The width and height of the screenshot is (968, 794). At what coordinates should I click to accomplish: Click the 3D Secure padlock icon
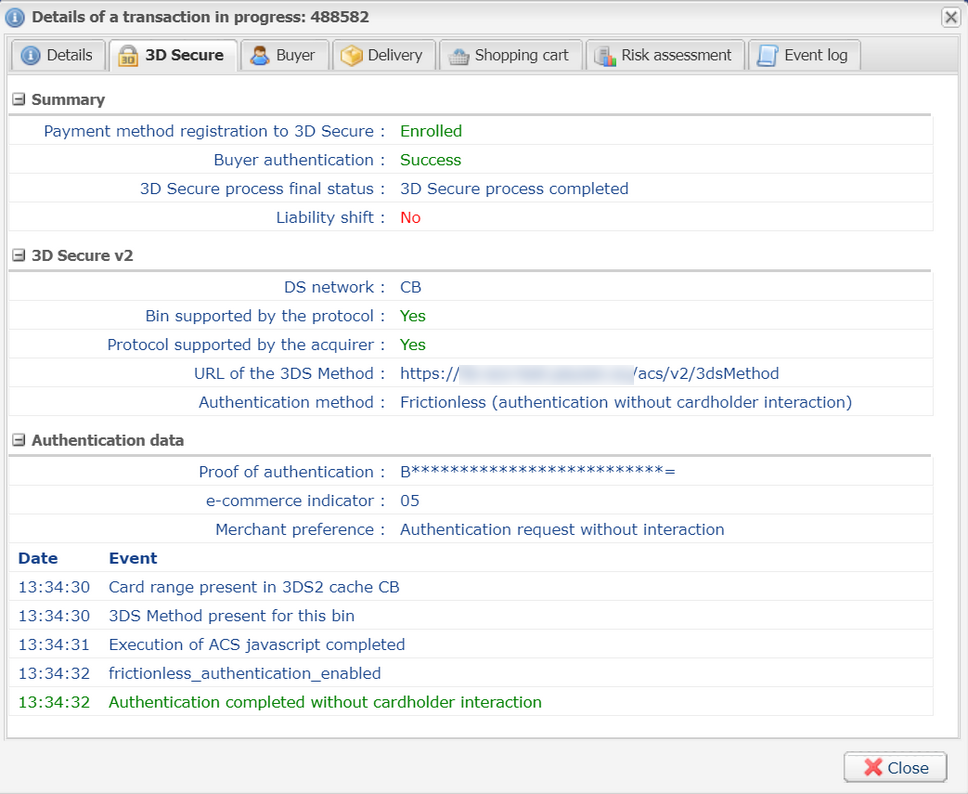click(x=128, y=56)
